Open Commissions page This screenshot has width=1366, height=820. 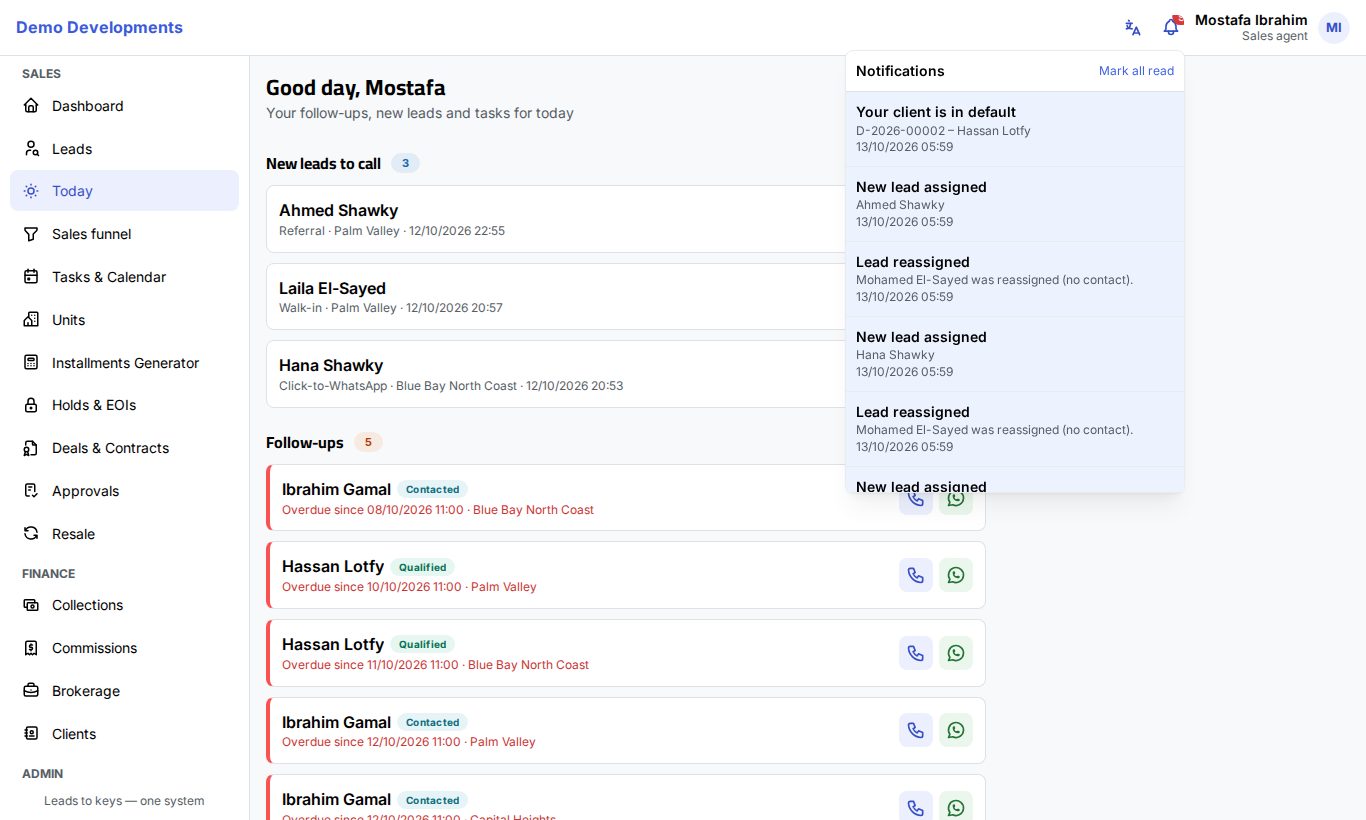tap(124, 648)
